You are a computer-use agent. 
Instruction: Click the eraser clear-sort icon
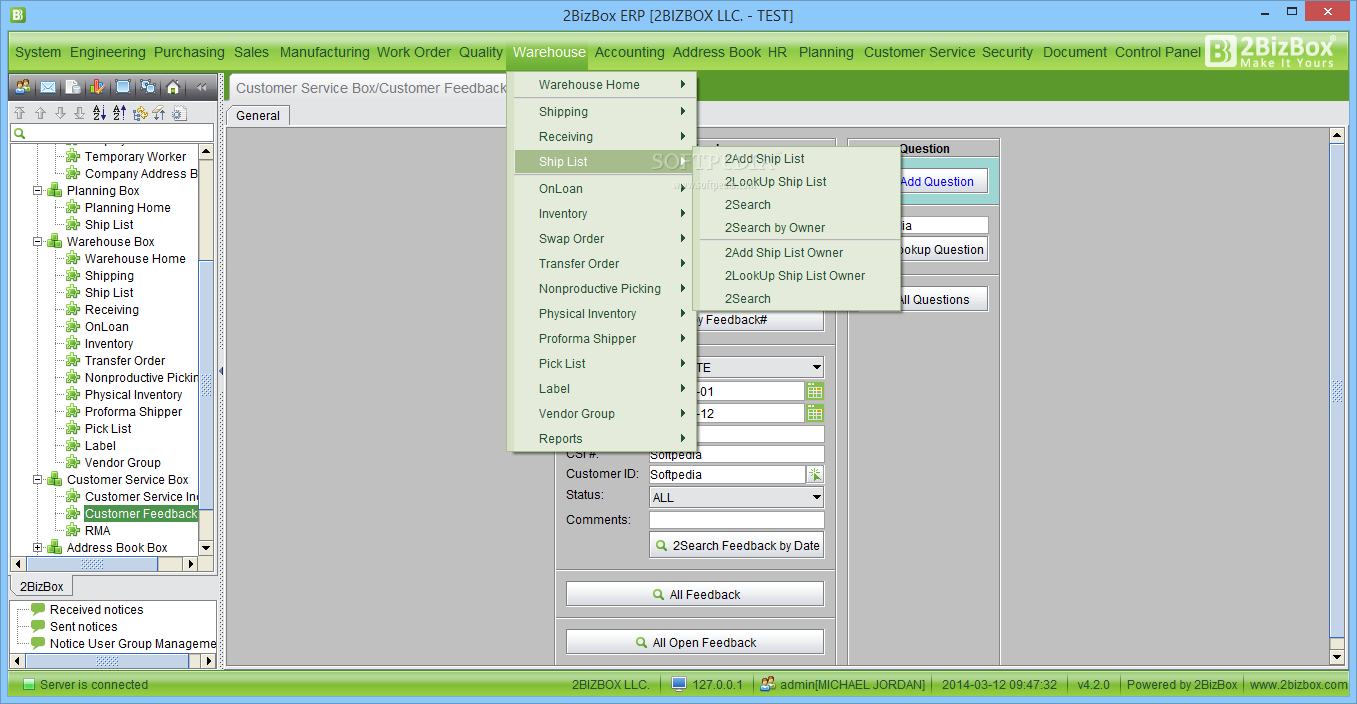pos(159,113)
